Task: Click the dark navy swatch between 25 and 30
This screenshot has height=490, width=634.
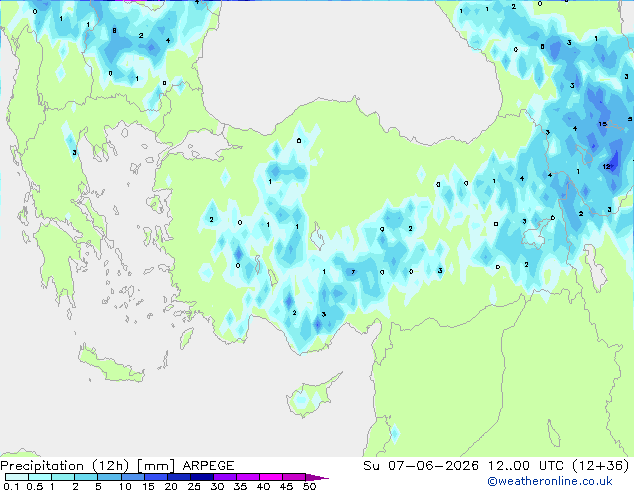Action: 202,477
